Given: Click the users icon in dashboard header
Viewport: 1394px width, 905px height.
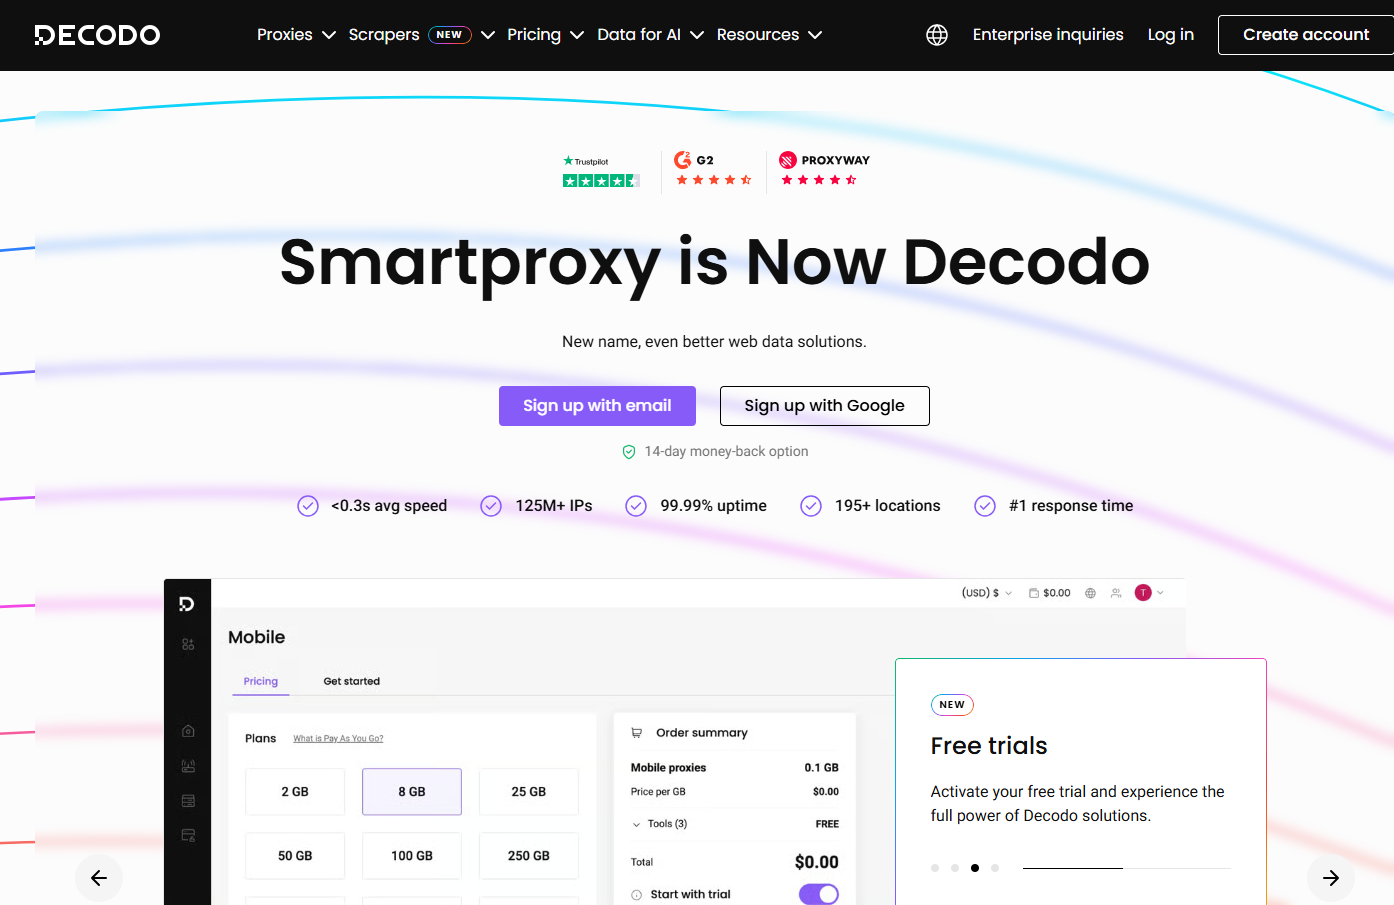Looking at the screenshot, I should (x=1116, y=593).
